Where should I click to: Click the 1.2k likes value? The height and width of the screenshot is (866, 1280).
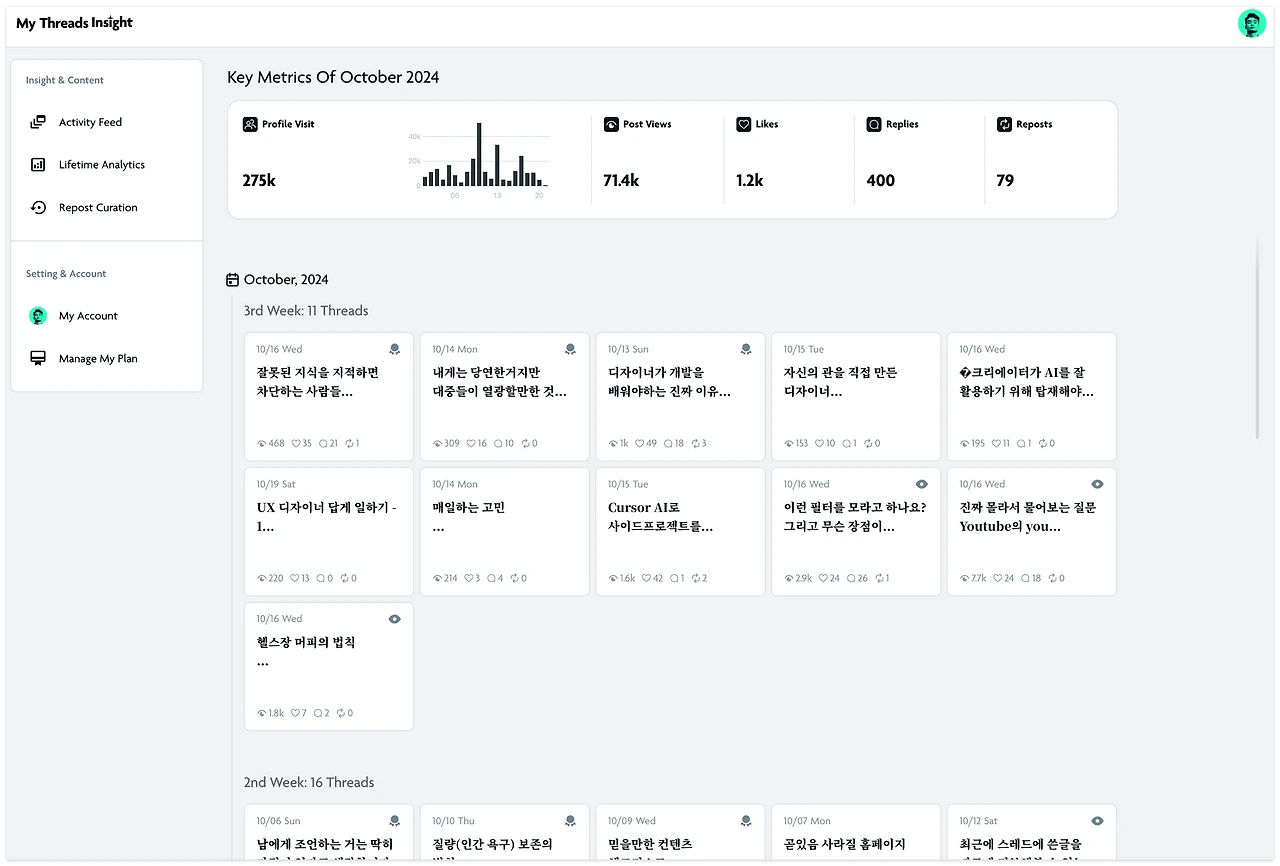pyautogui.click(x=750, y=181)
